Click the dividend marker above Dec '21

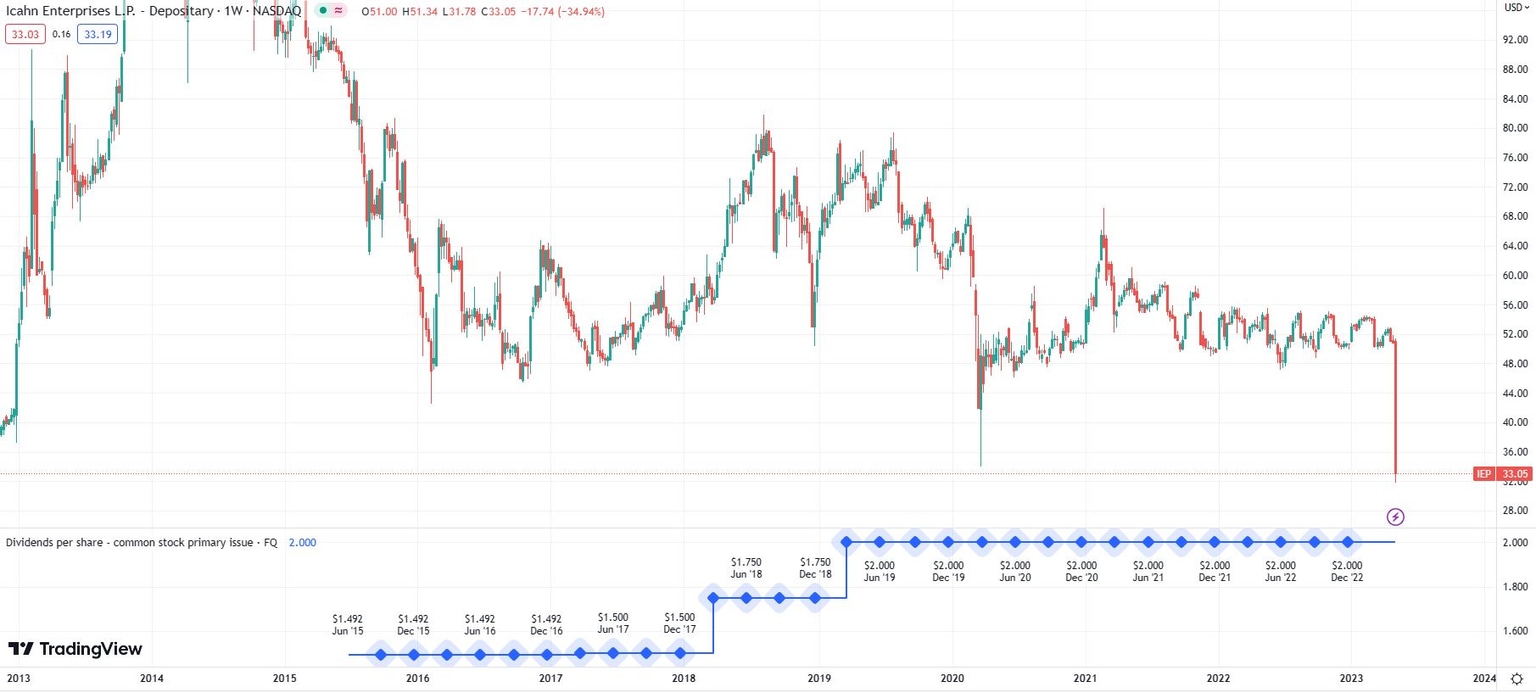pyautogui.click(x=1214, y=542)
